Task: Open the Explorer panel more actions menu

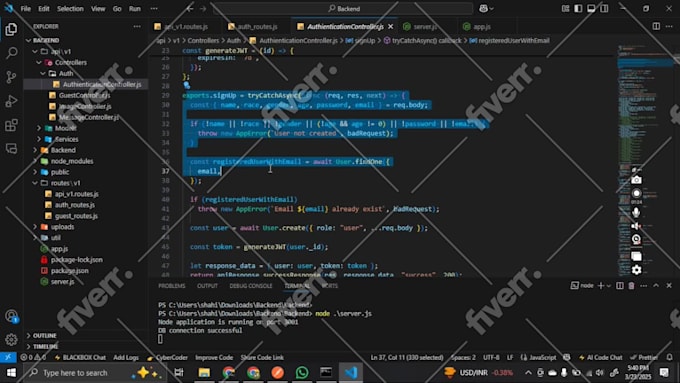Action: (137, 26)
